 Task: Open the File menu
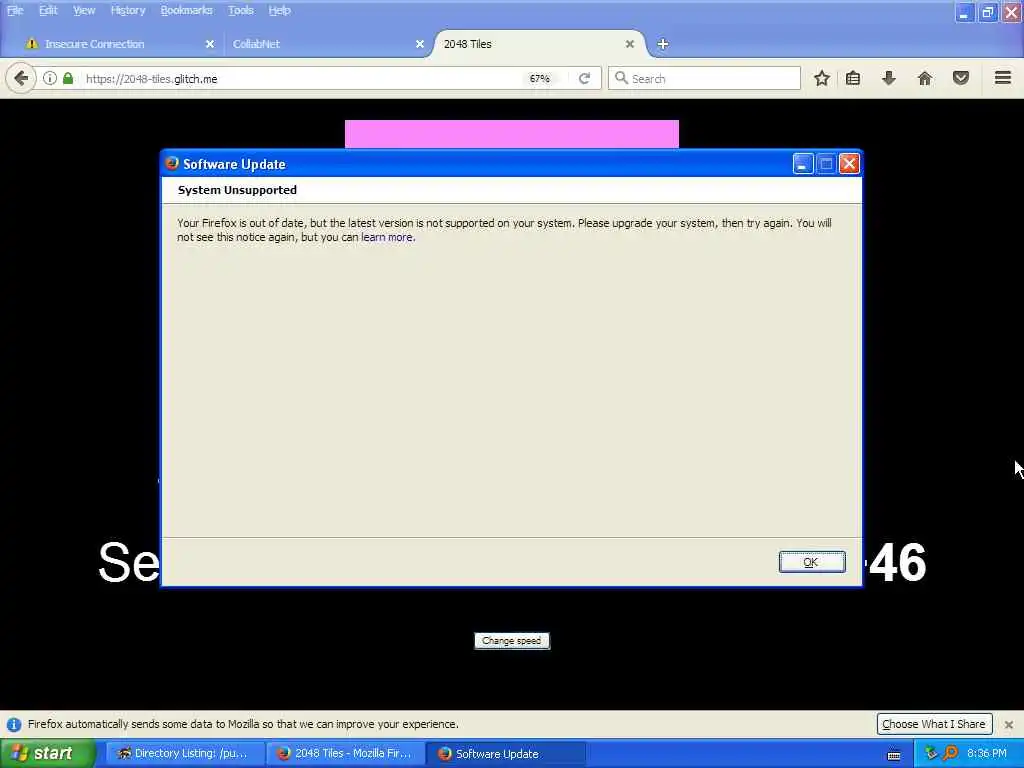(15, 10)
